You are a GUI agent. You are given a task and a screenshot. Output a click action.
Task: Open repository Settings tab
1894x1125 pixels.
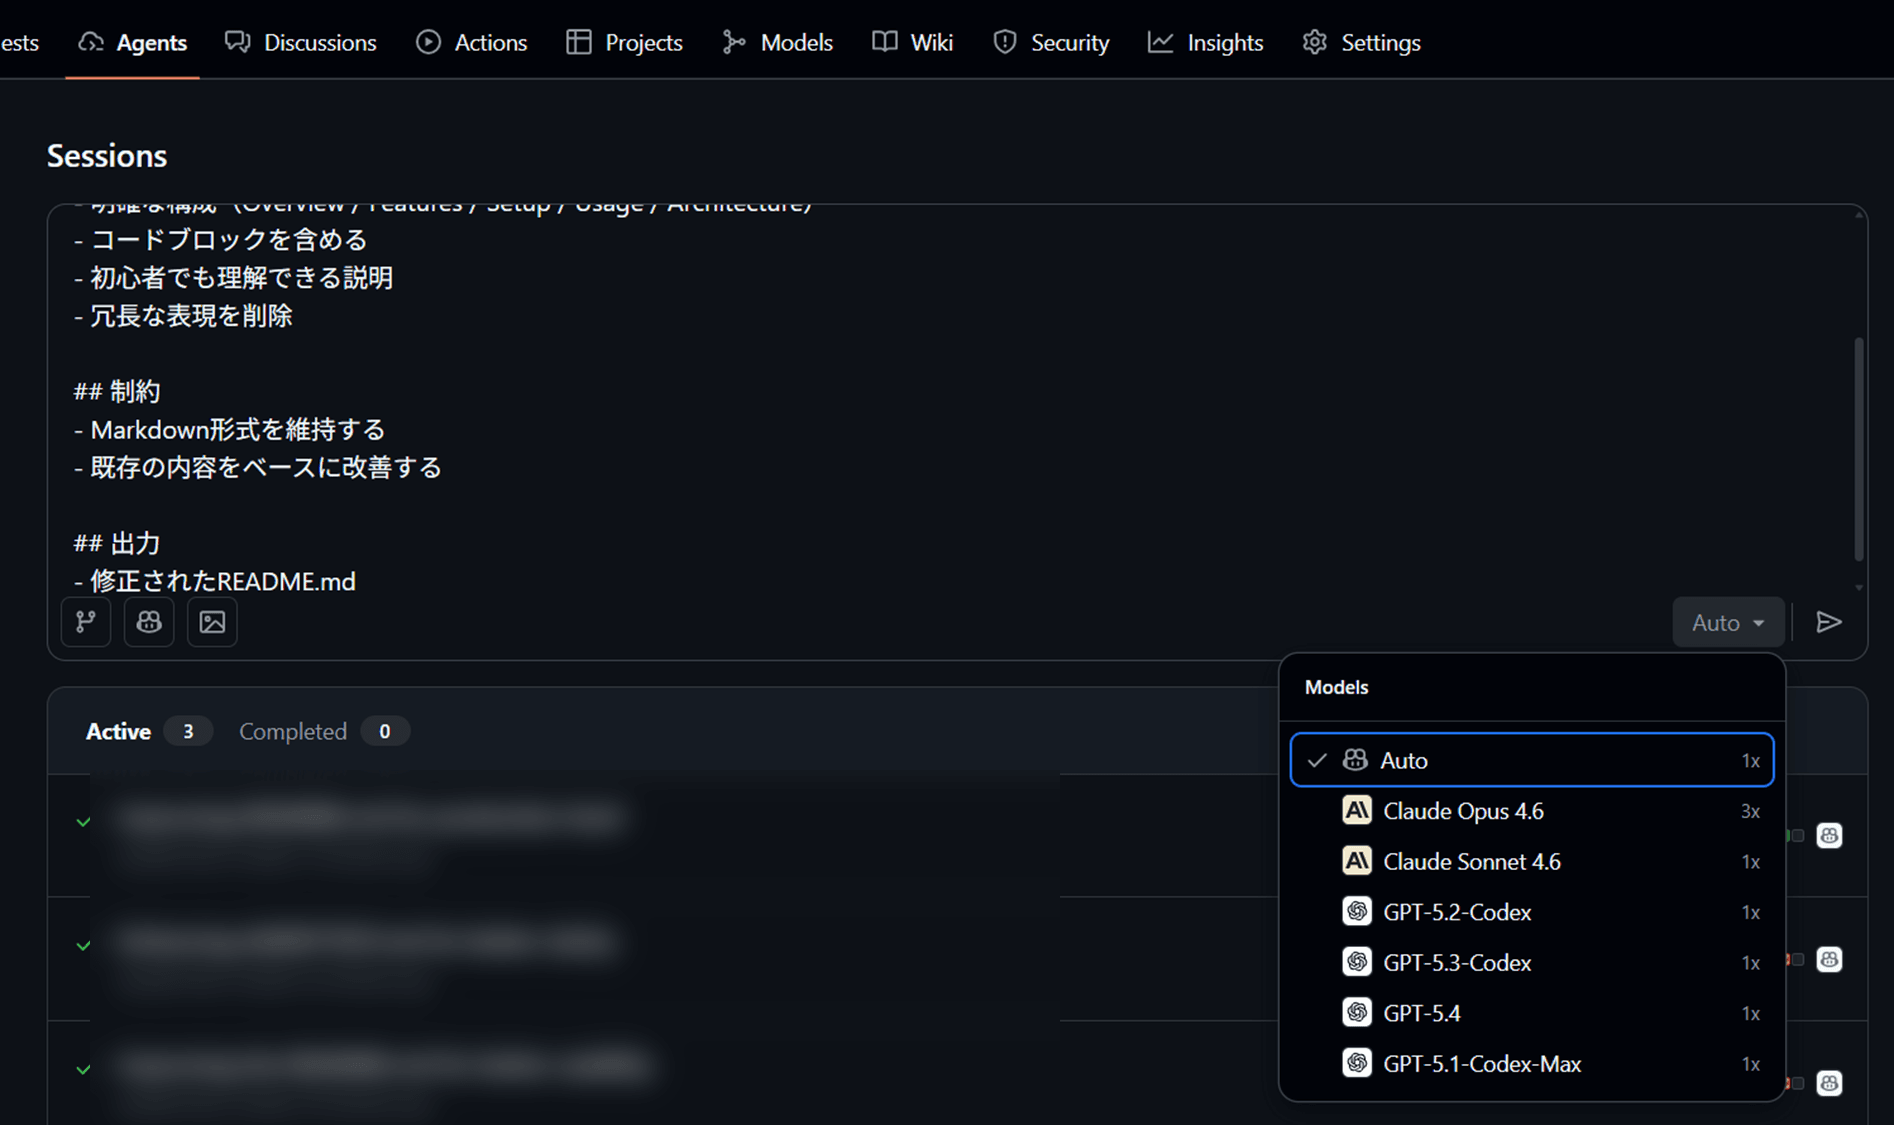1361,42
